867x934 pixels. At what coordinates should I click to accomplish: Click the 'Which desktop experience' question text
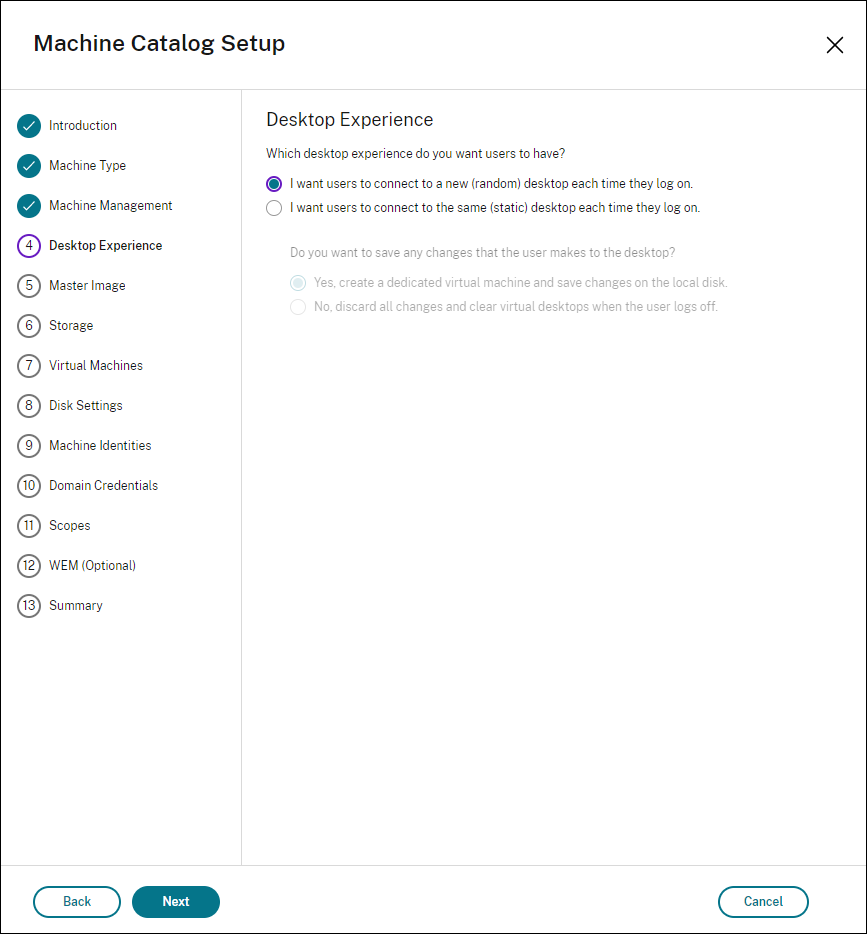click(416, 154)
